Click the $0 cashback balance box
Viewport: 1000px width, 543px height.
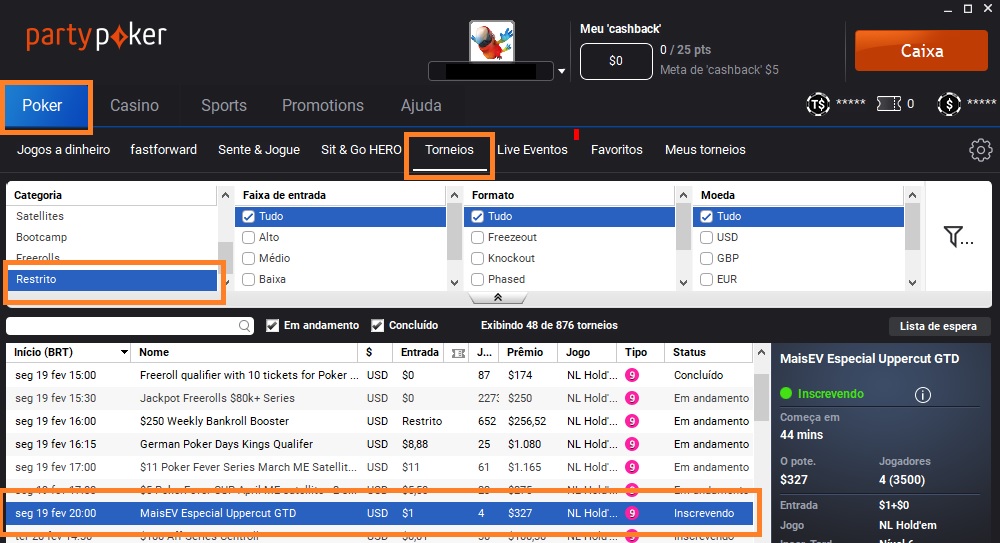616,61
